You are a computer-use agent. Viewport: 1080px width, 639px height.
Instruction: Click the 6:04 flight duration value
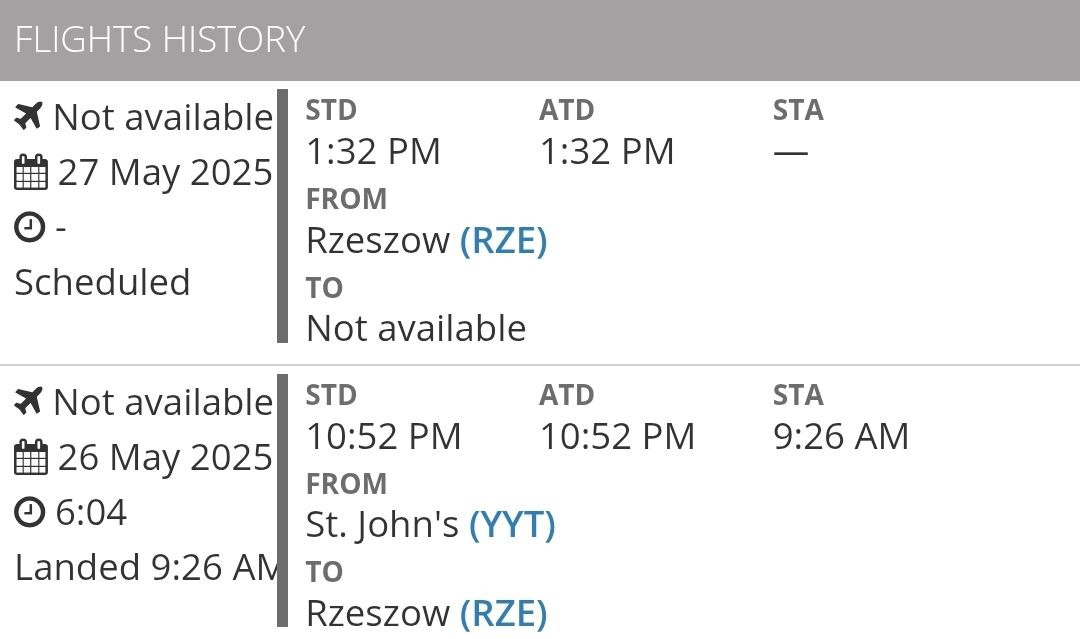pyautogui.click(x=91, y=513)
